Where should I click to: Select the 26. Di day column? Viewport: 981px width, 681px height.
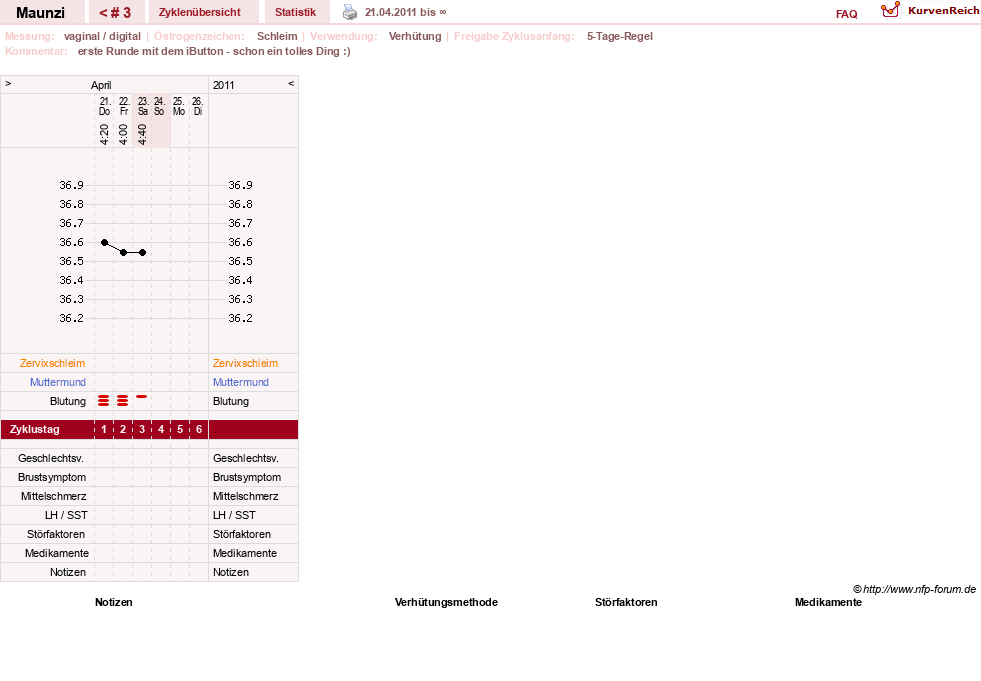click(x=198, y=106)
